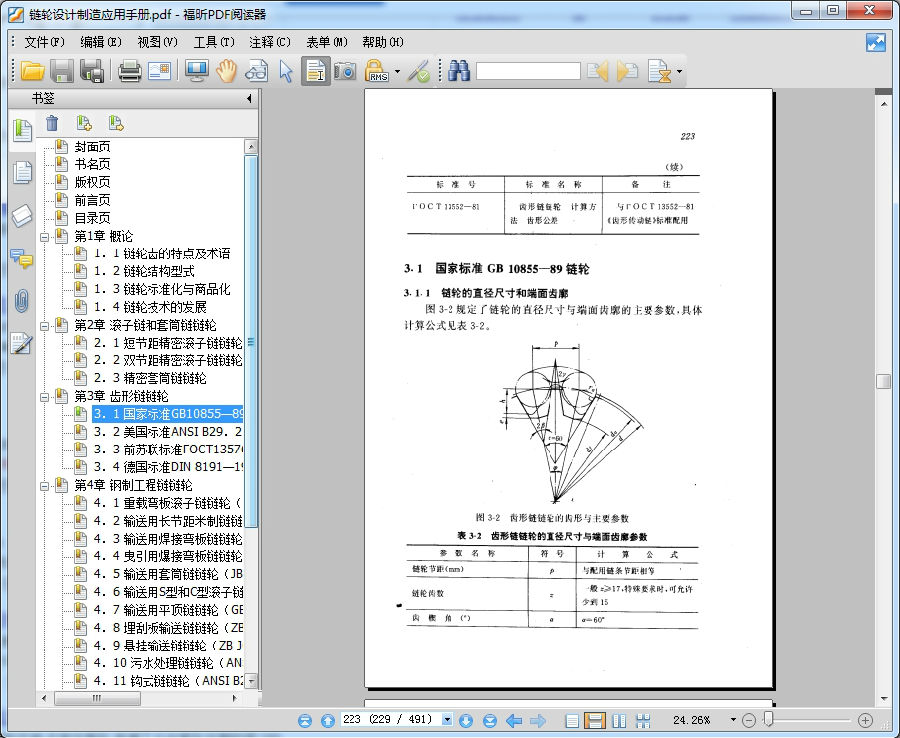
Task: Open the Comments side panel icon
Action: (x=22, y=259)
